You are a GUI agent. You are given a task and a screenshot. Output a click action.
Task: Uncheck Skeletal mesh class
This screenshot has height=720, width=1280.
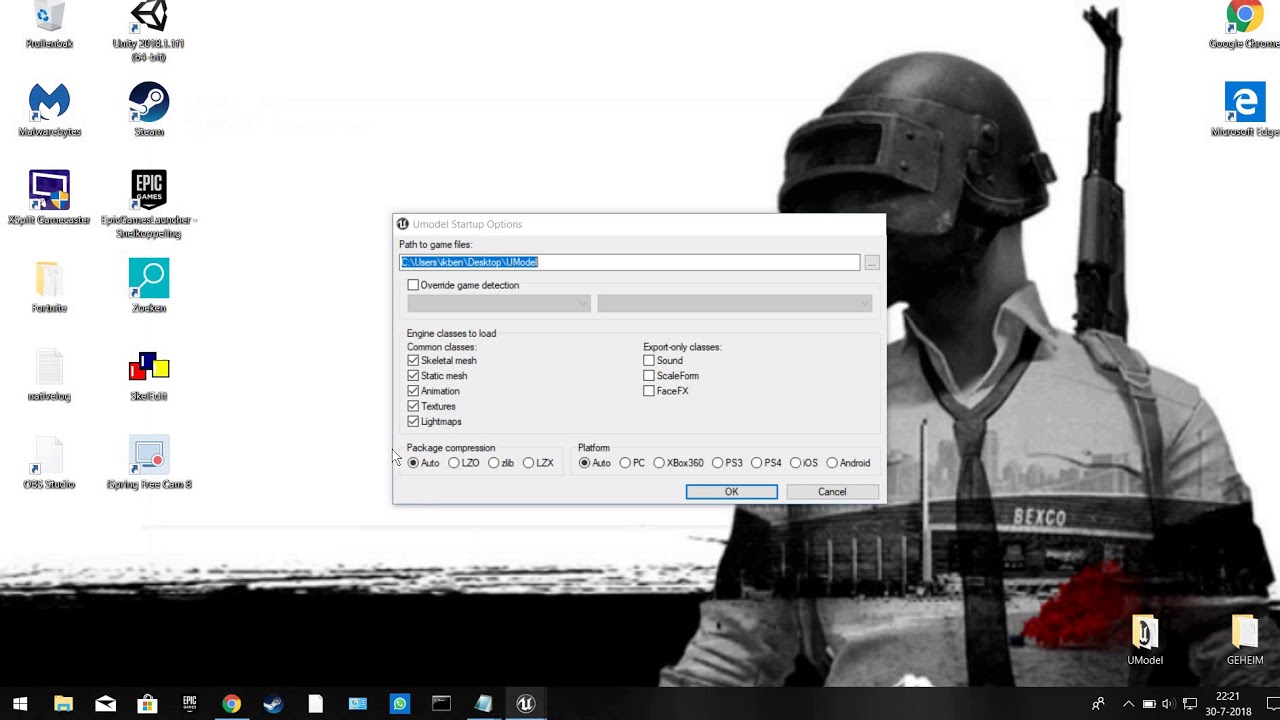(413, 360)
